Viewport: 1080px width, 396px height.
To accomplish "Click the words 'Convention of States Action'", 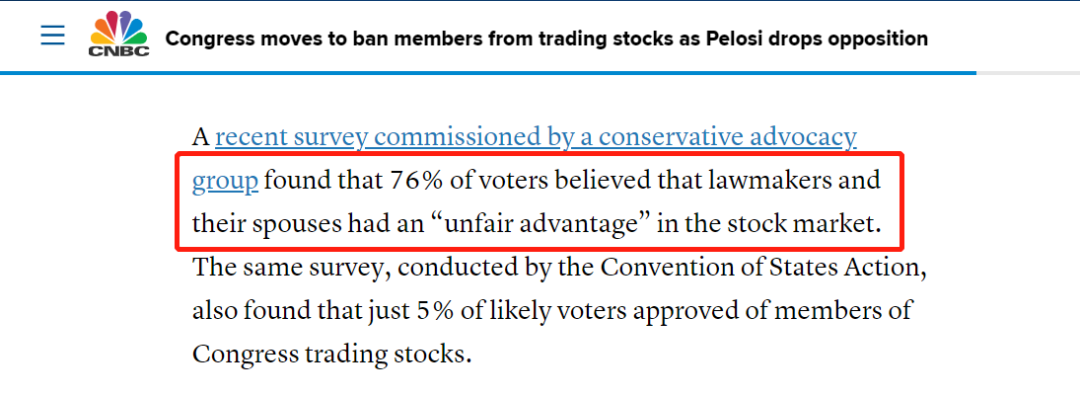I will (760, 268).
